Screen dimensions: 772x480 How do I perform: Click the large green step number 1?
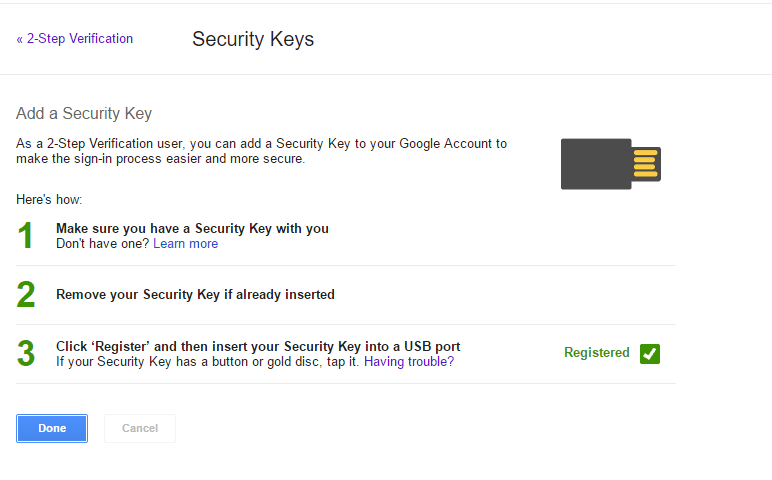[26, 235]
